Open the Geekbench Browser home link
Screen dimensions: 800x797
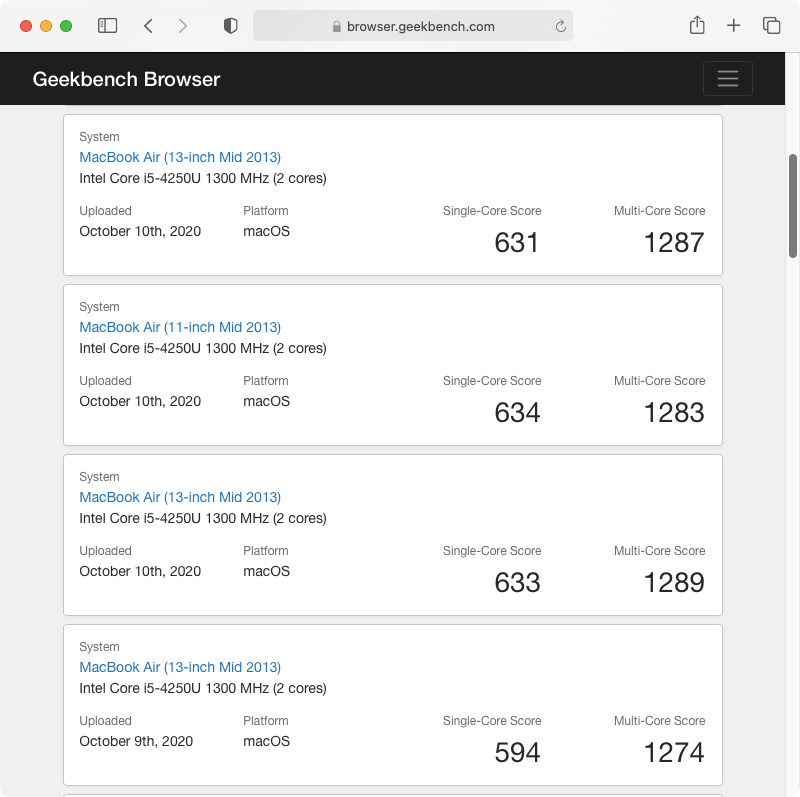click(126, 79)
